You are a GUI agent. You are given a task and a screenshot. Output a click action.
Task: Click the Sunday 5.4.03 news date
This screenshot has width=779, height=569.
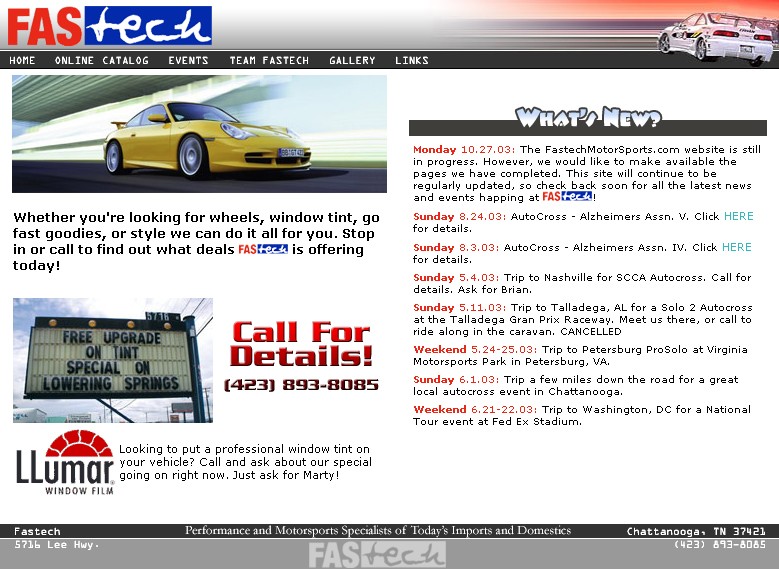pyautogui.click(x=456, y=278)
